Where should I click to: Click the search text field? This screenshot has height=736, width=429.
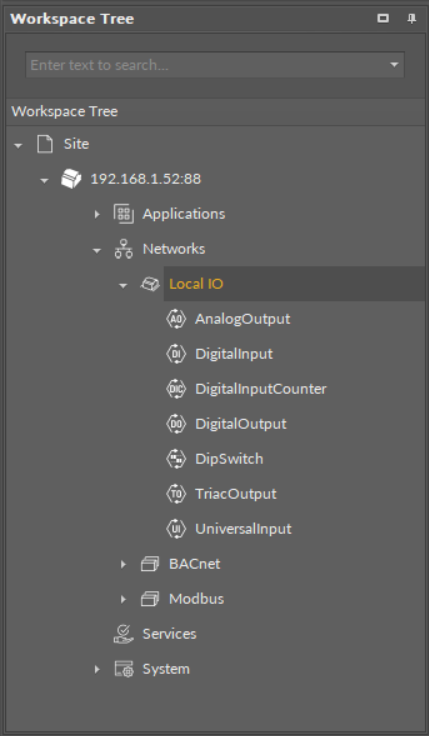[x=207, y=65]
